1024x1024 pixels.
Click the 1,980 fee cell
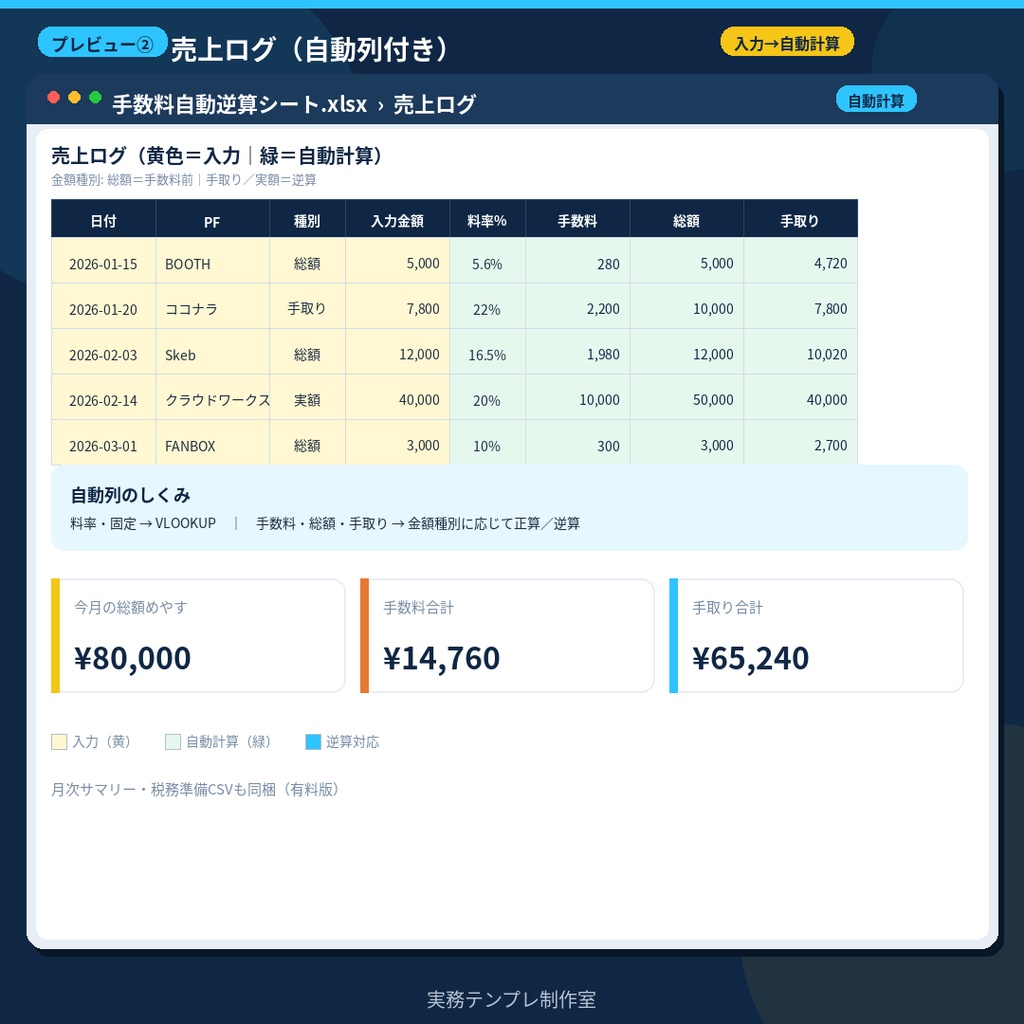tap(577, 352)
